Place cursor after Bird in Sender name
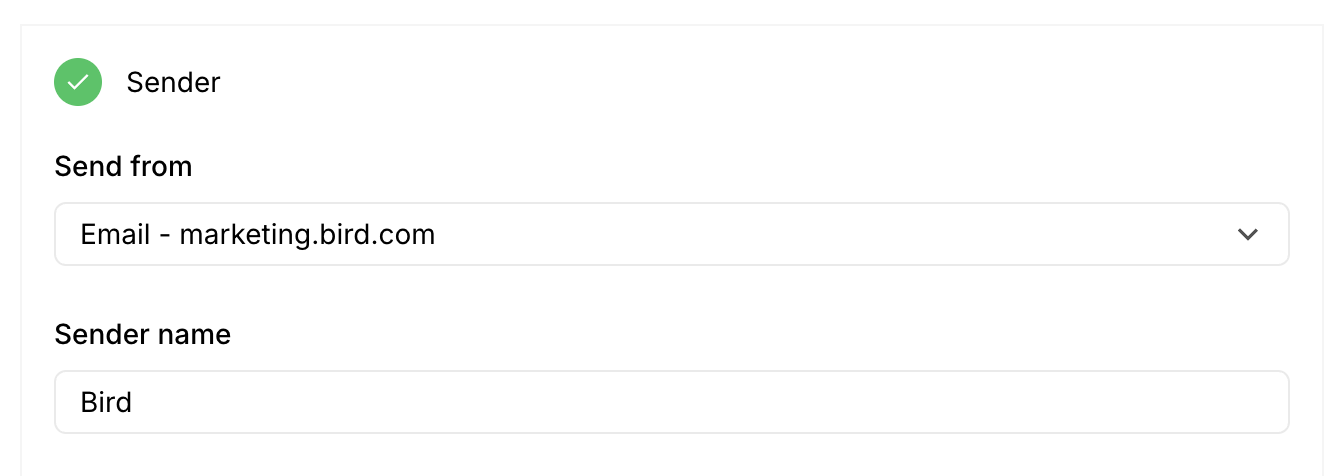 point(134,403)
